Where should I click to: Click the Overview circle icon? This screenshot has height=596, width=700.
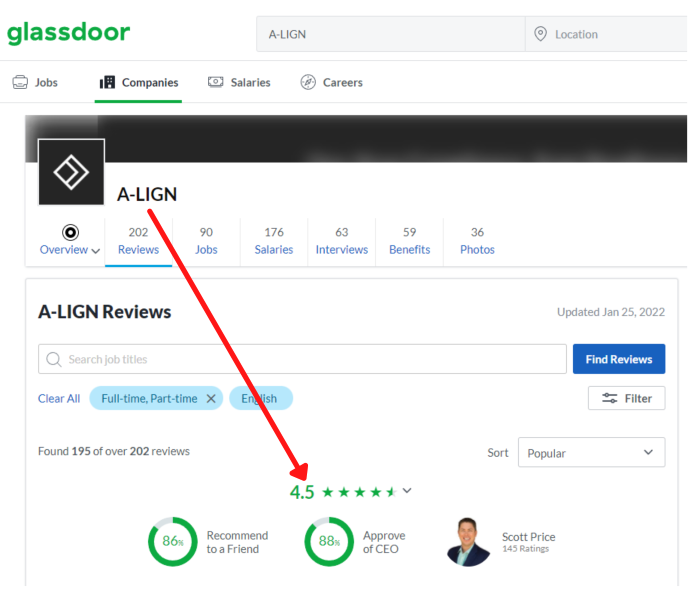tap(70, 232)
